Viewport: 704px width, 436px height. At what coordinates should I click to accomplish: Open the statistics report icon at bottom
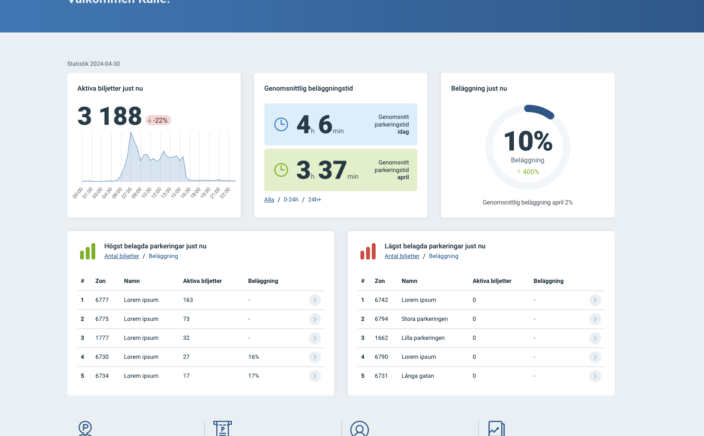click(x=496, y=428)
